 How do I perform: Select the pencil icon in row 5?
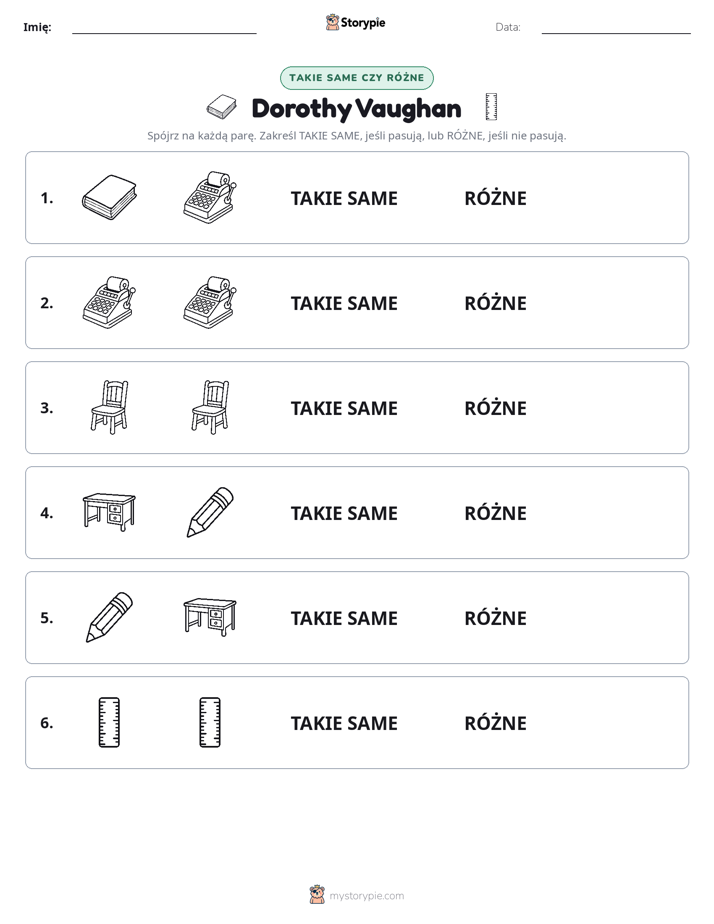click(x=110, y=617)
